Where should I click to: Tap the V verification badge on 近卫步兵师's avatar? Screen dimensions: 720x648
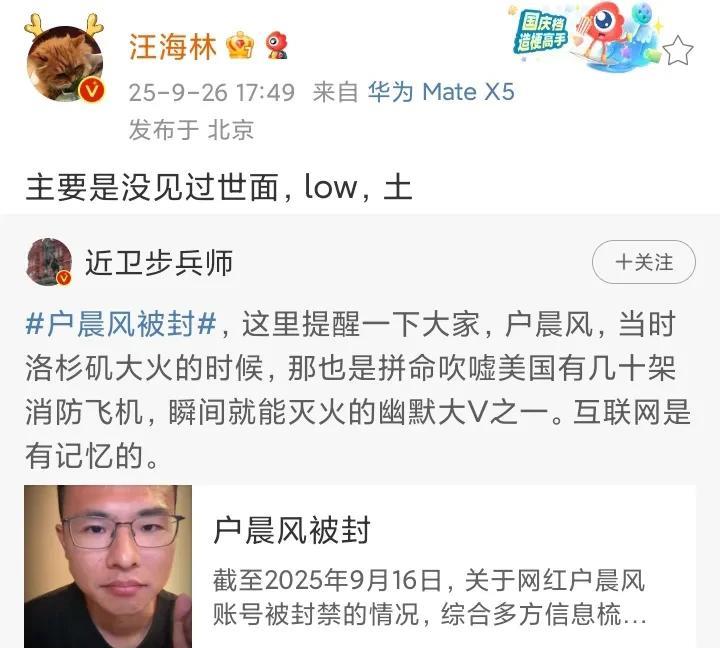click(x=64, y=277)
